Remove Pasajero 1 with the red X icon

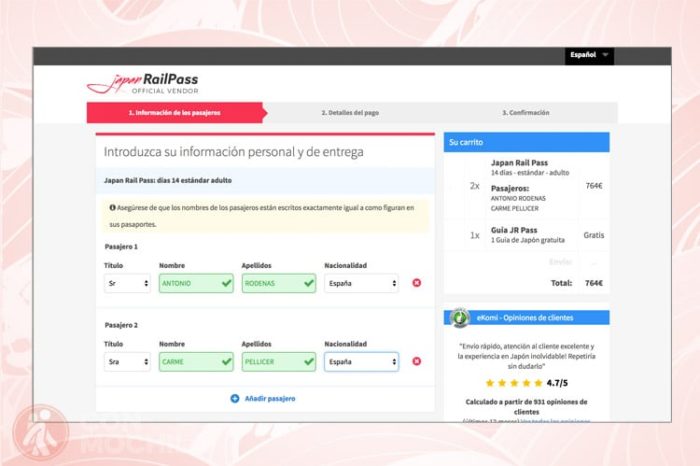pyautogui.click(x=417, y=283)
